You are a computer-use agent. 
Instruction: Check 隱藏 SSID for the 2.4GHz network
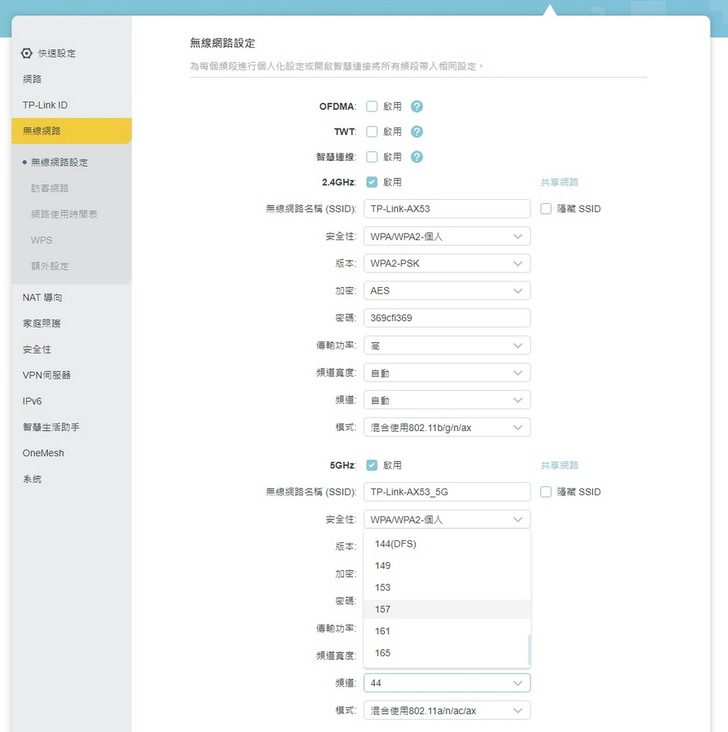[x=546, y=209]
